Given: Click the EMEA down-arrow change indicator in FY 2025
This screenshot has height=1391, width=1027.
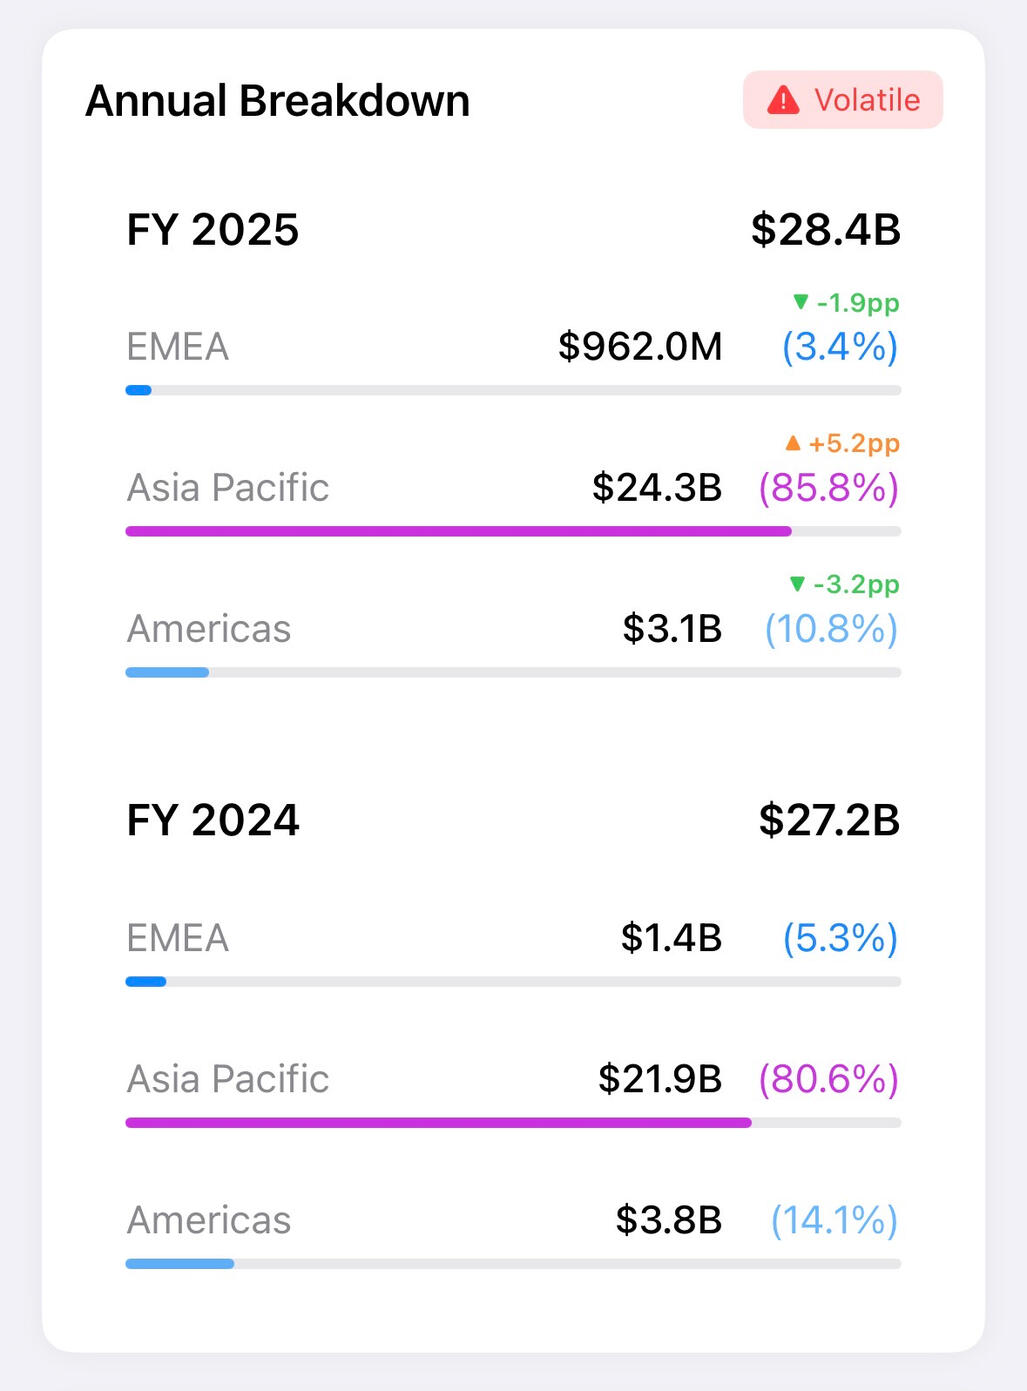Looking at the screenshot, I should (x=845, y=302).
